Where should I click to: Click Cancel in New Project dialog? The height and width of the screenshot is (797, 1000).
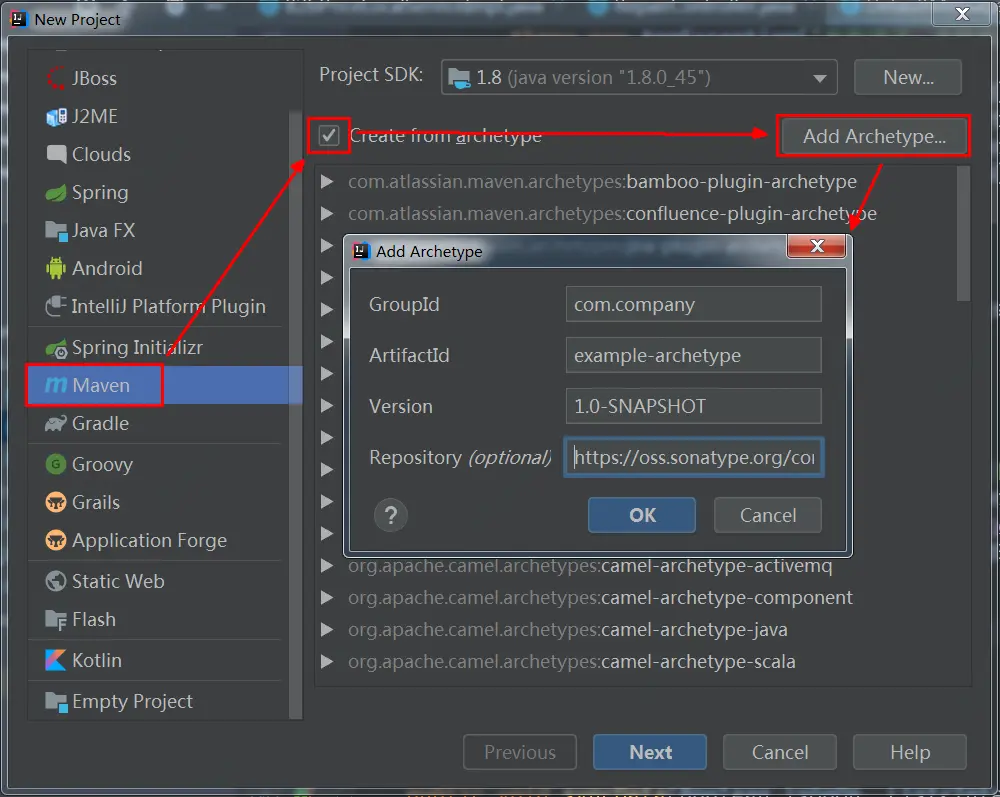pyautogui.click(x=780, y=752)
